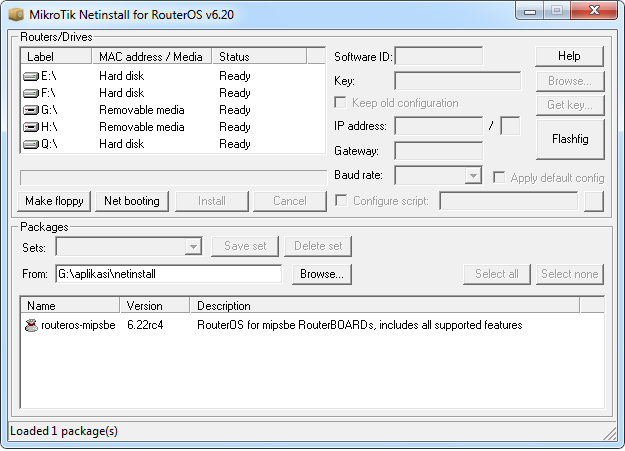Screen dimensions: 625x451
Task: Click the Get key button
Action: tap(570, 105)
